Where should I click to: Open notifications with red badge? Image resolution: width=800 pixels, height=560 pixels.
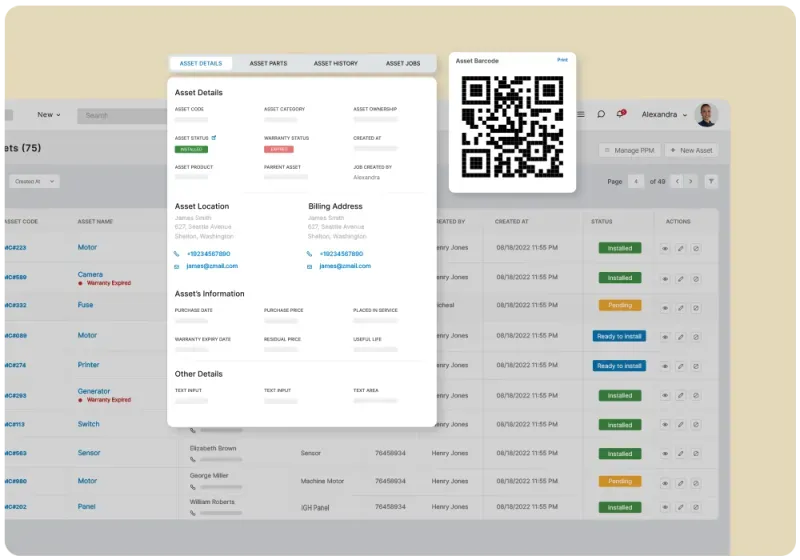coord(621,114)
